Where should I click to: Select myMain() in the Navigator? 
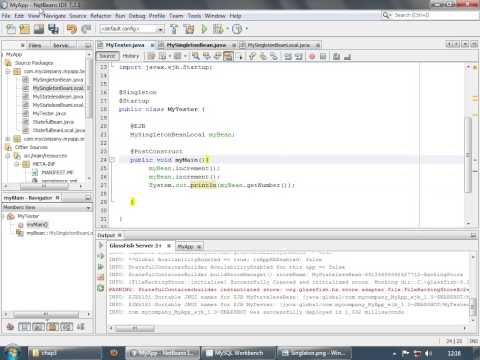[37, 225]
